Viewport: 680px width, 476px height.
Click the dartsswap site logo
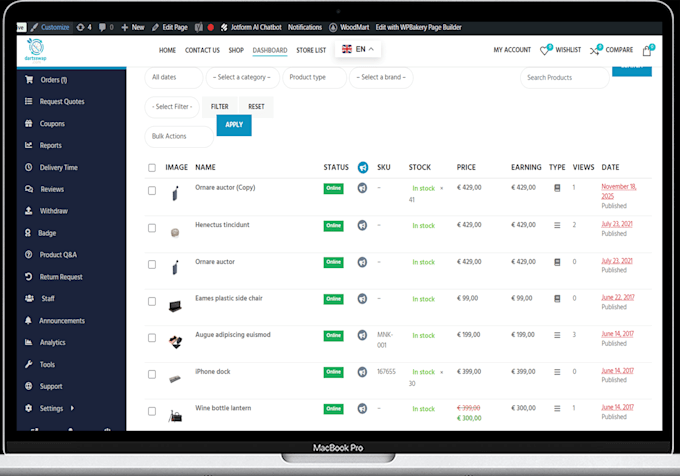pos(35,50)
